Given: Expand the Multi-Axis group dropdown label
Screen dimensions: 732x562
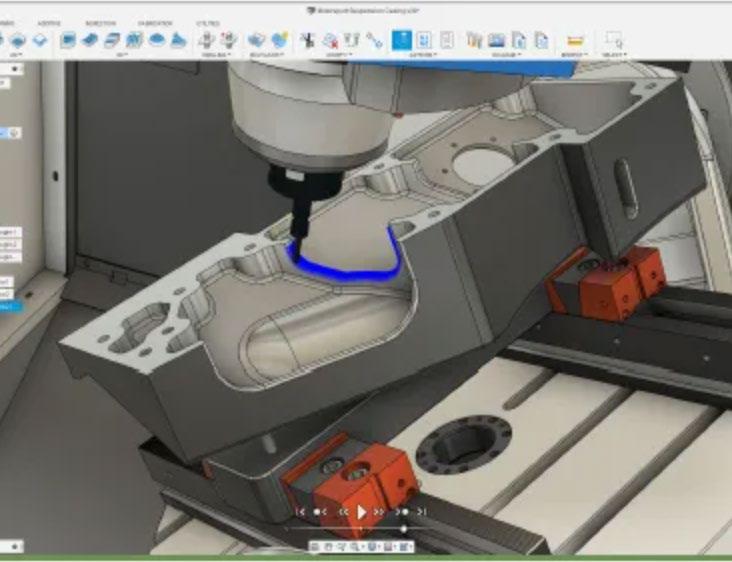Looking at the screenshot, I should point(267,55).
